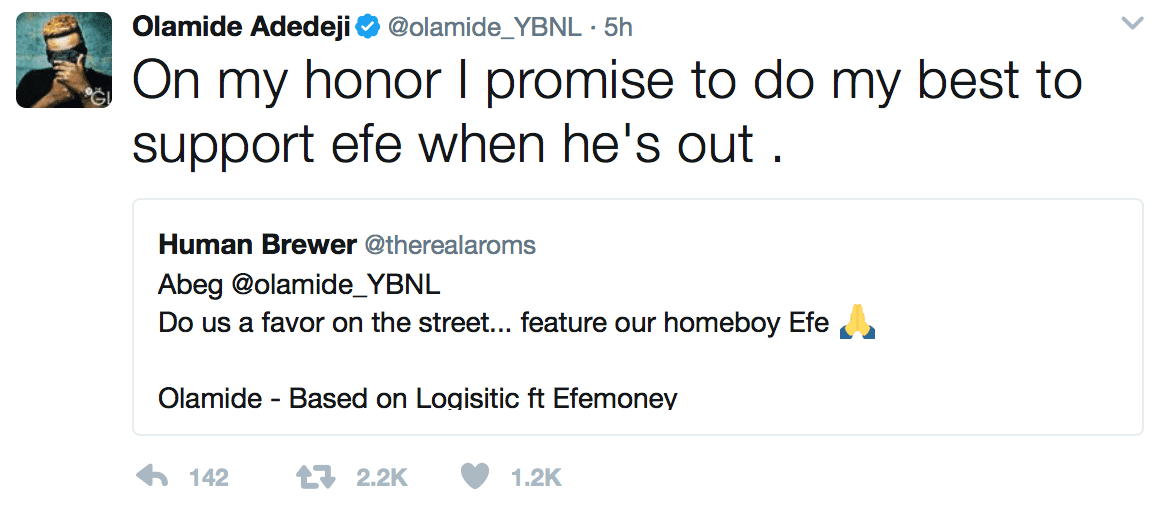Open the quoted tweet via 'Do us a favor' line
Viewport: 1162px width, 512px height.
pos(494,323)
